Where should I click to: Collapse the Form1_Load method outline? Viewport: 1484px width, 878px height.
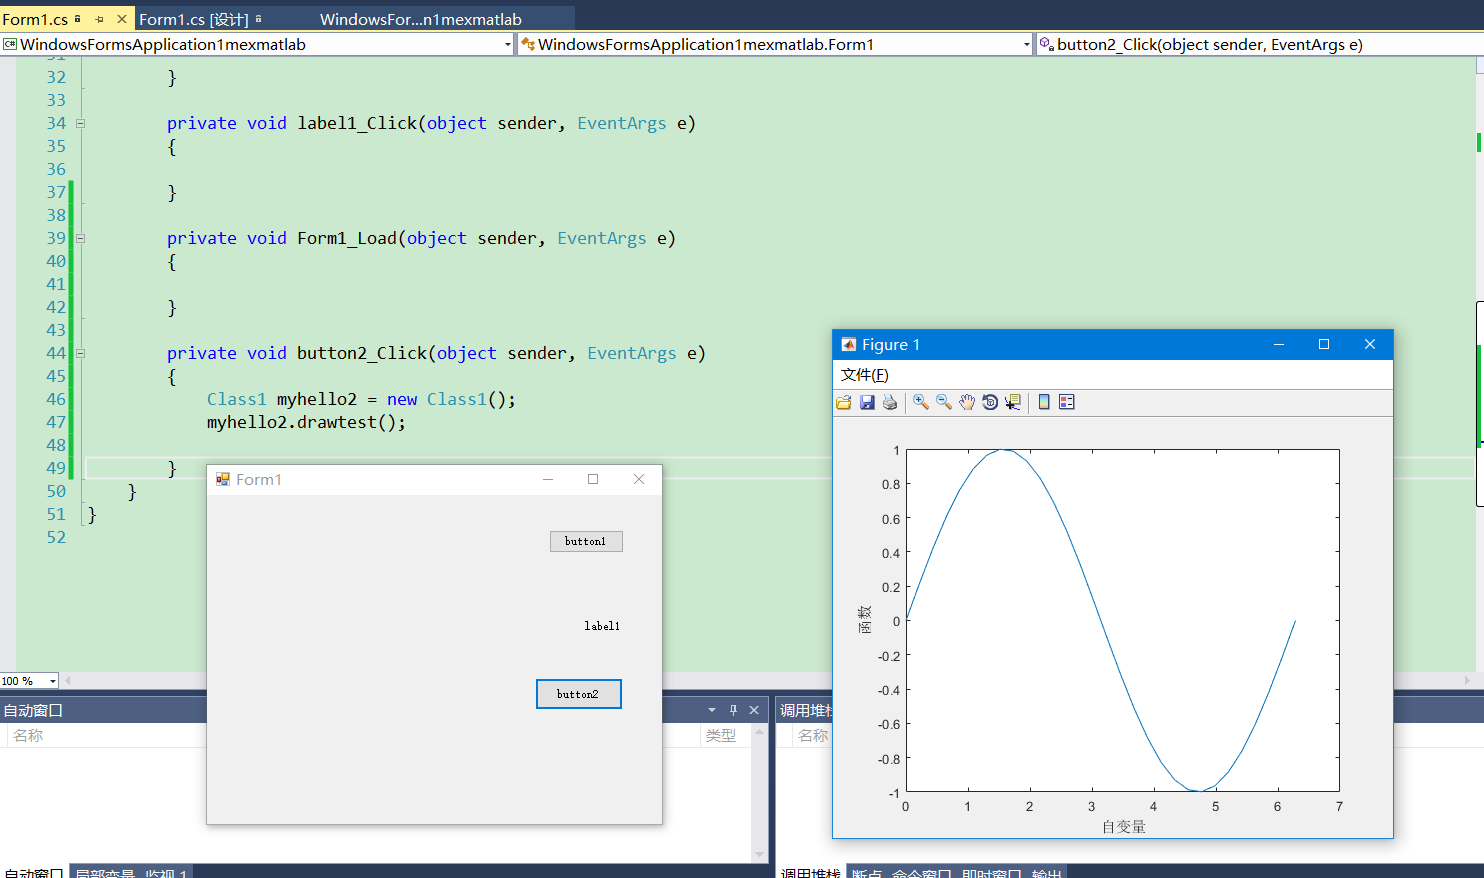81,239
